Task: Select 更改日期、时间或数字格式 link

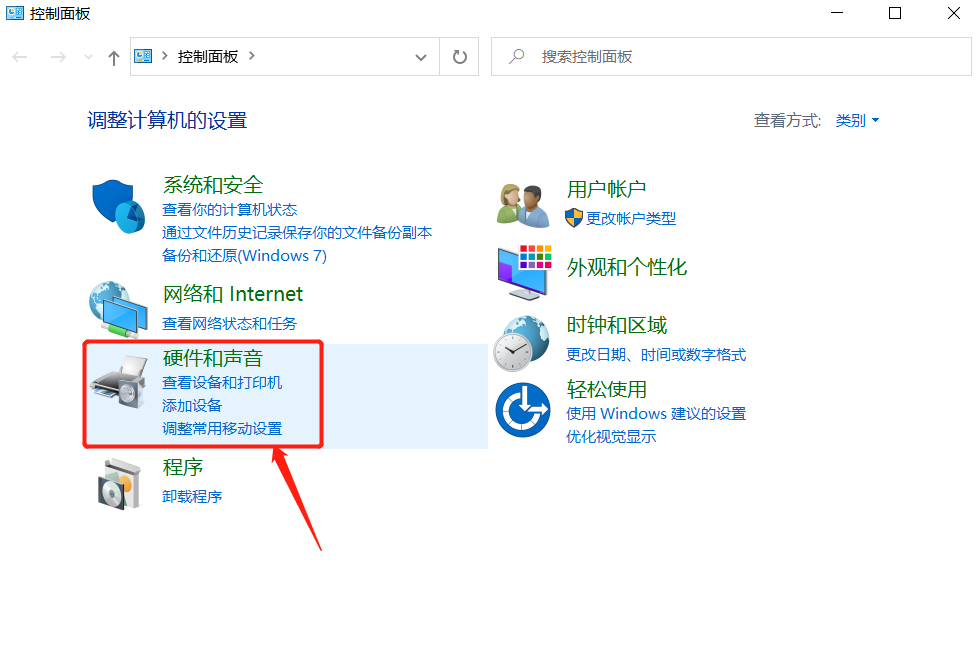Action: tap(656, 354)
